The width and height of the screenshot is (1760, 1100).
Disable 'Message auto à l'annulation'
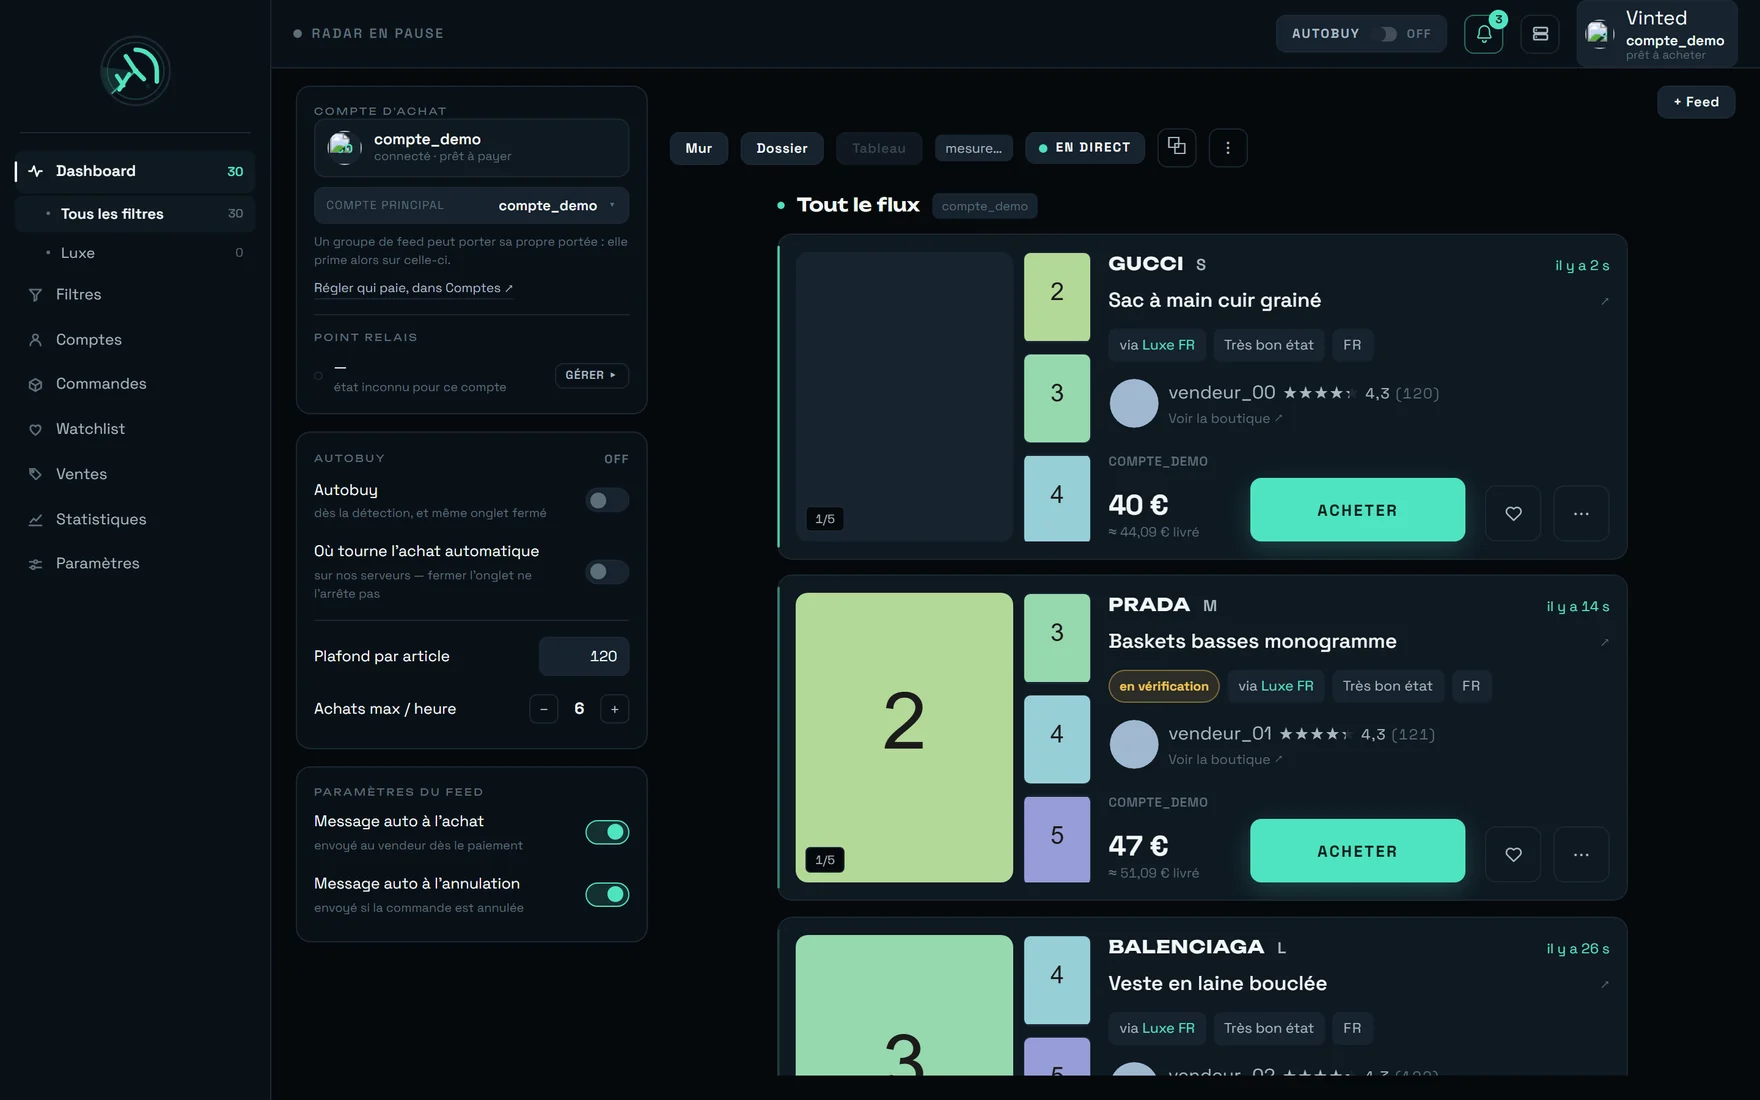pyautogui.click(x=607, y=894)
